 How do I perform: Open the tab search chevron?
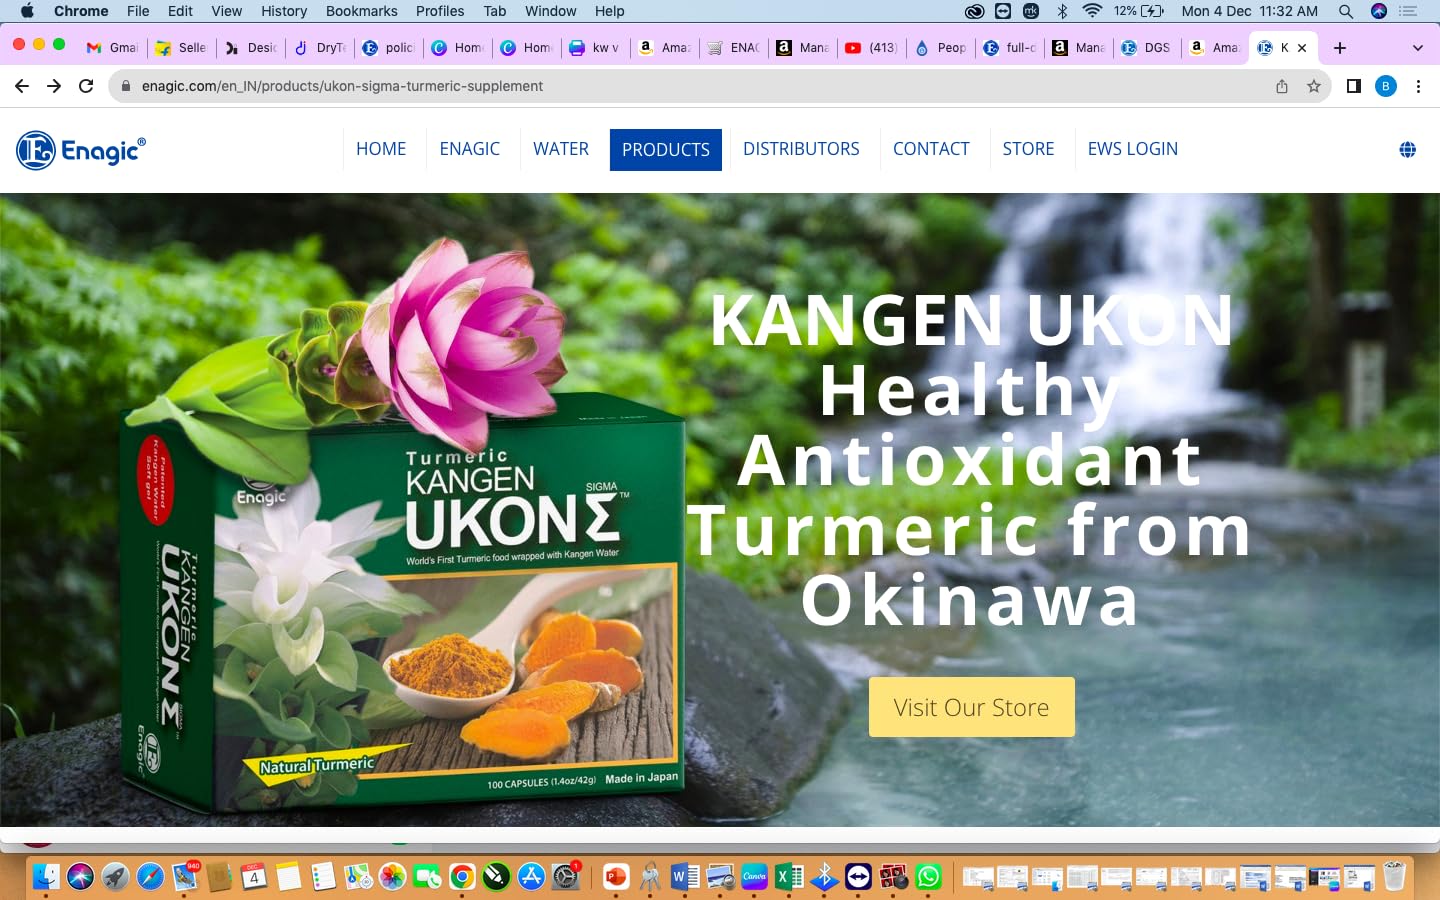coord(1417,47)
